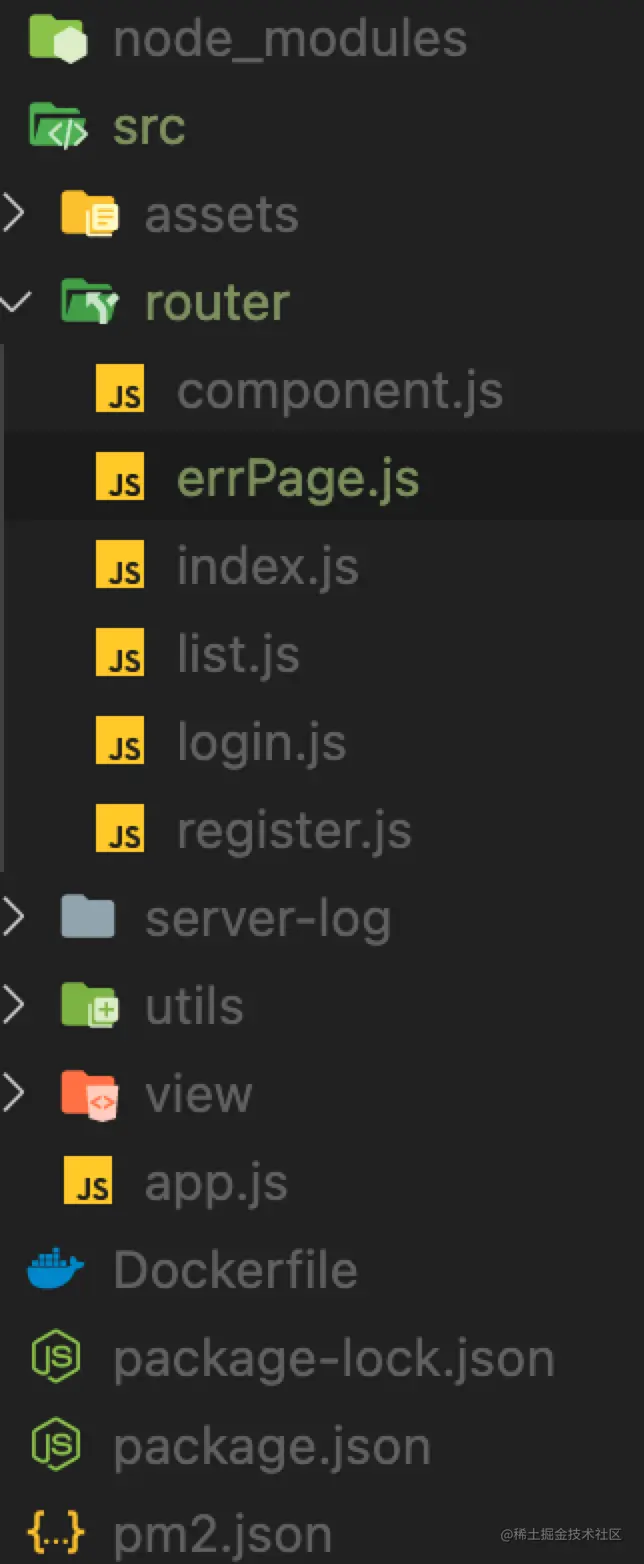Click the JS icon beside login.js

click(120, 741)
